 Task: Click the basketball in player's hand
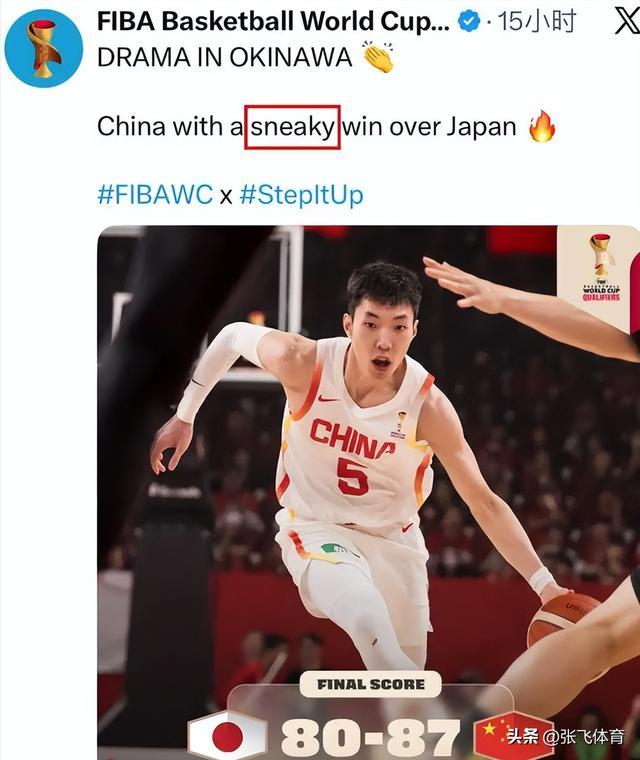click(562, 618)
